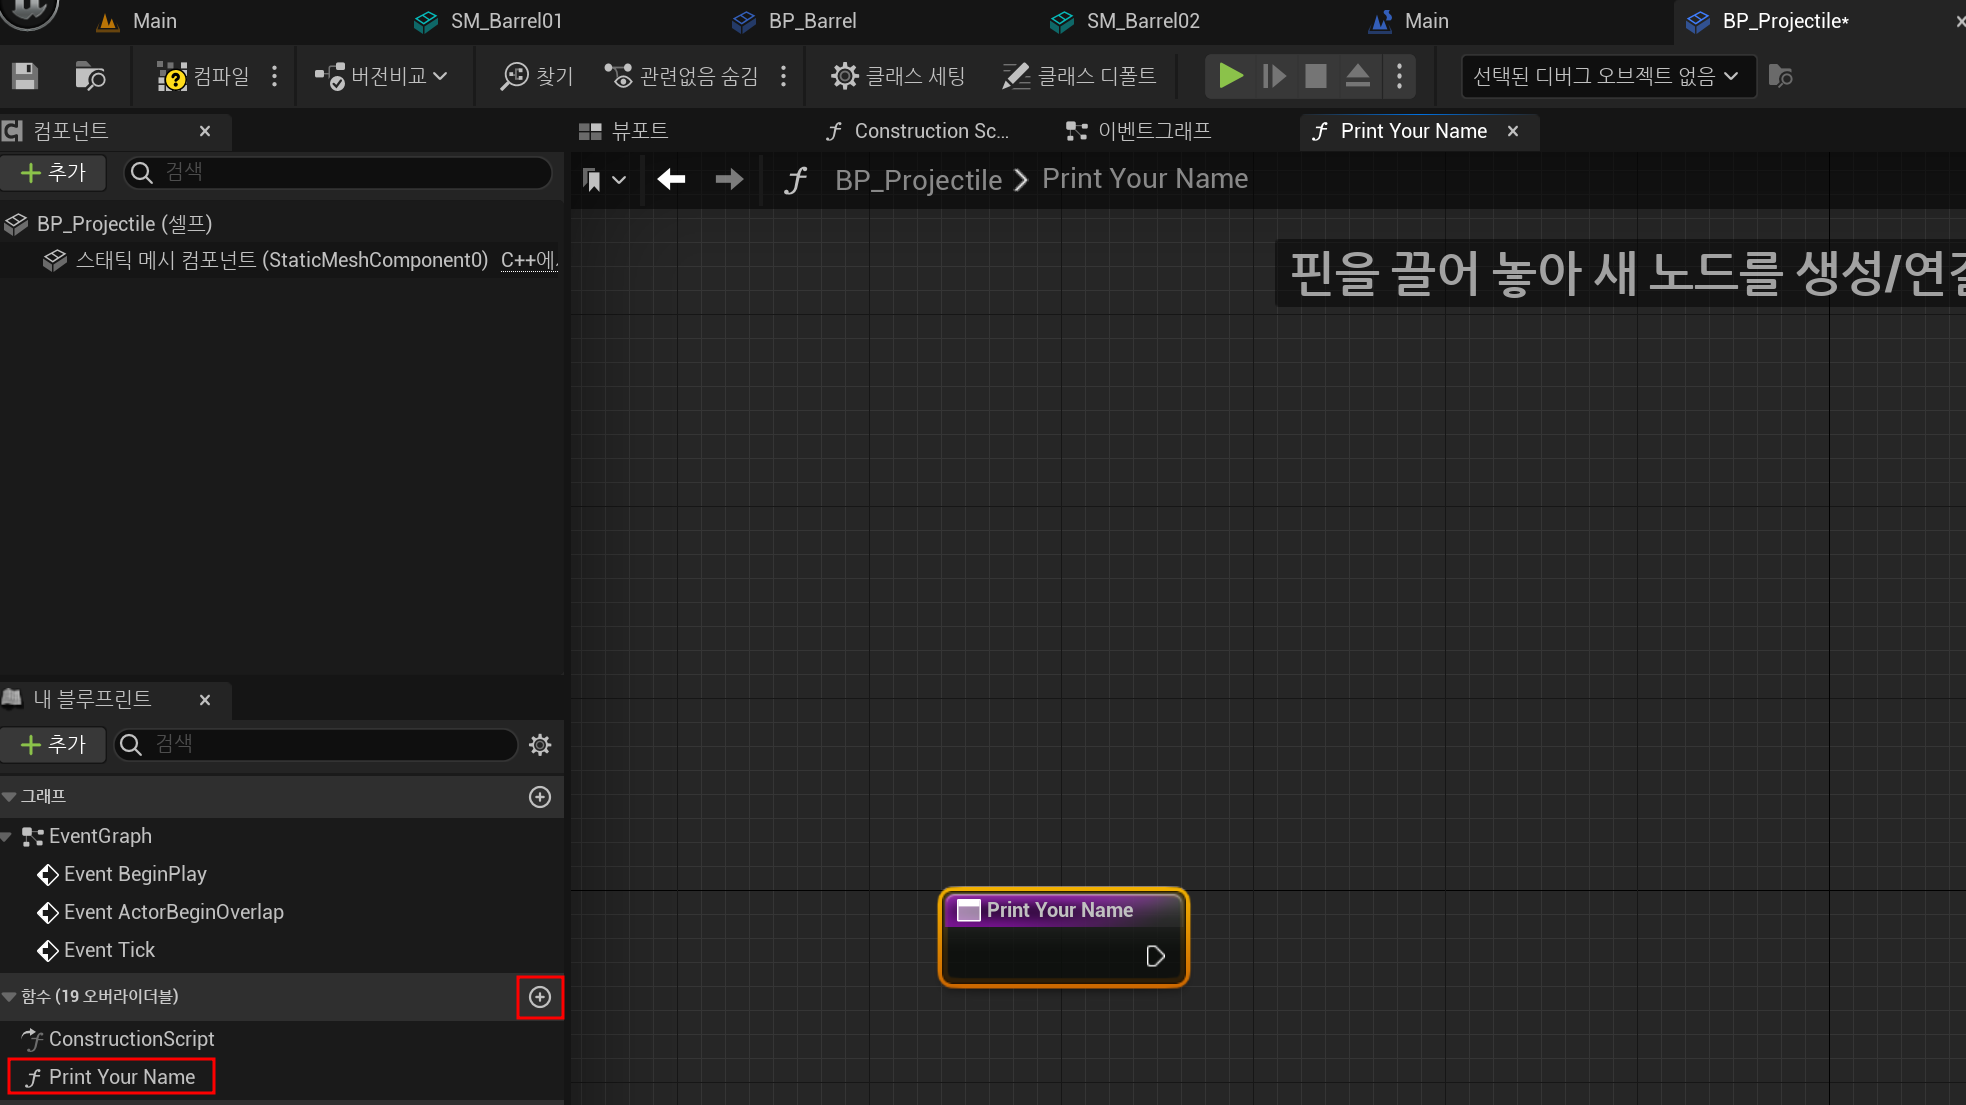This screenshot has width=1966, height=1105.
Task: Add a new graph with the plus icon
Action: (x=540, y=797)
